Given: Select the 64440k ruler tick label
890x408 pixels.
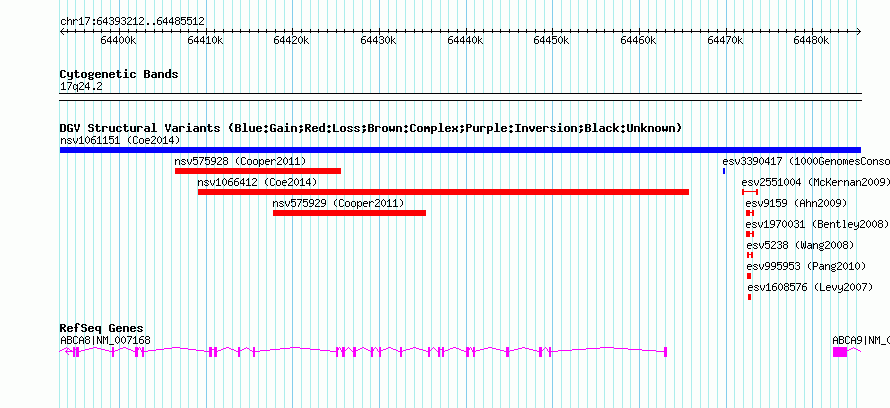Looking at the screenshot, I should coord(465,40).
